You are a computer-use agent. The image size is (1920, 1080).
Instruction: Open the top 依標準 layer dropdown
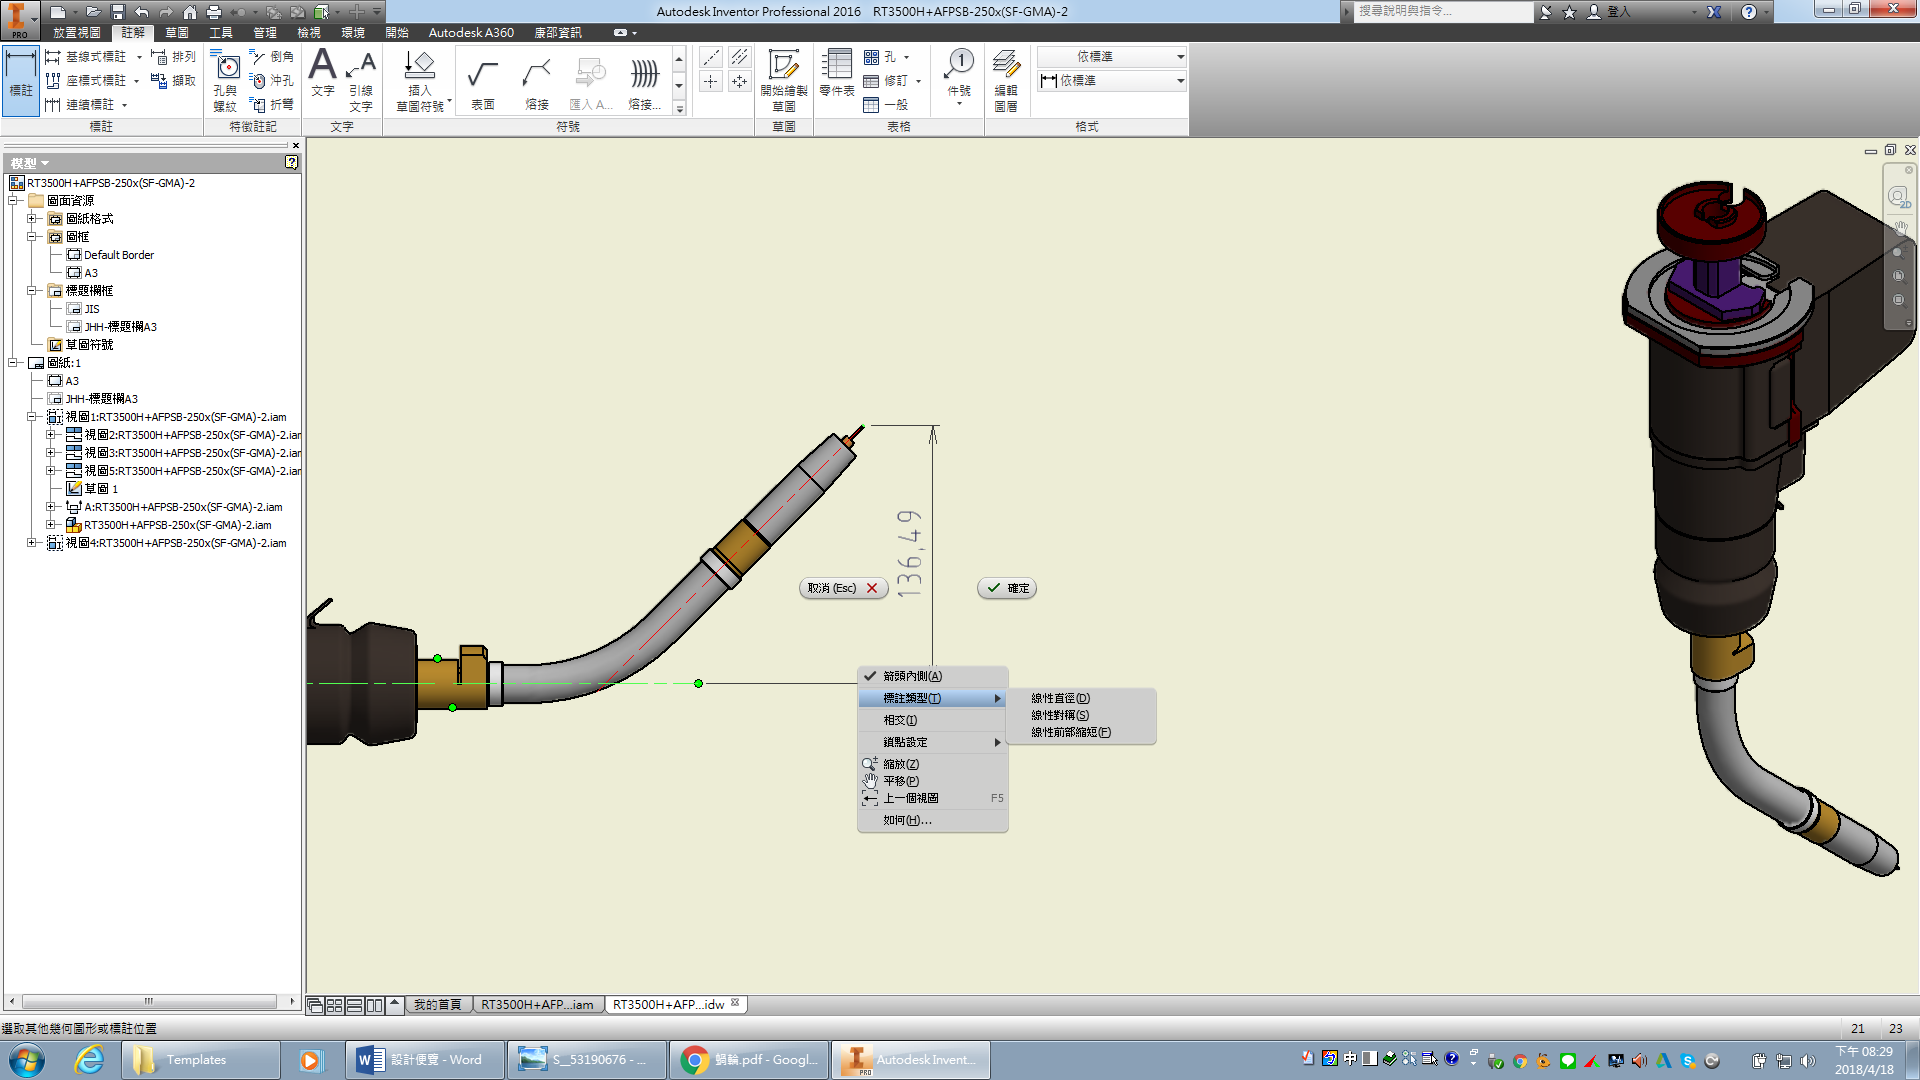click(x=1180, y=57)
